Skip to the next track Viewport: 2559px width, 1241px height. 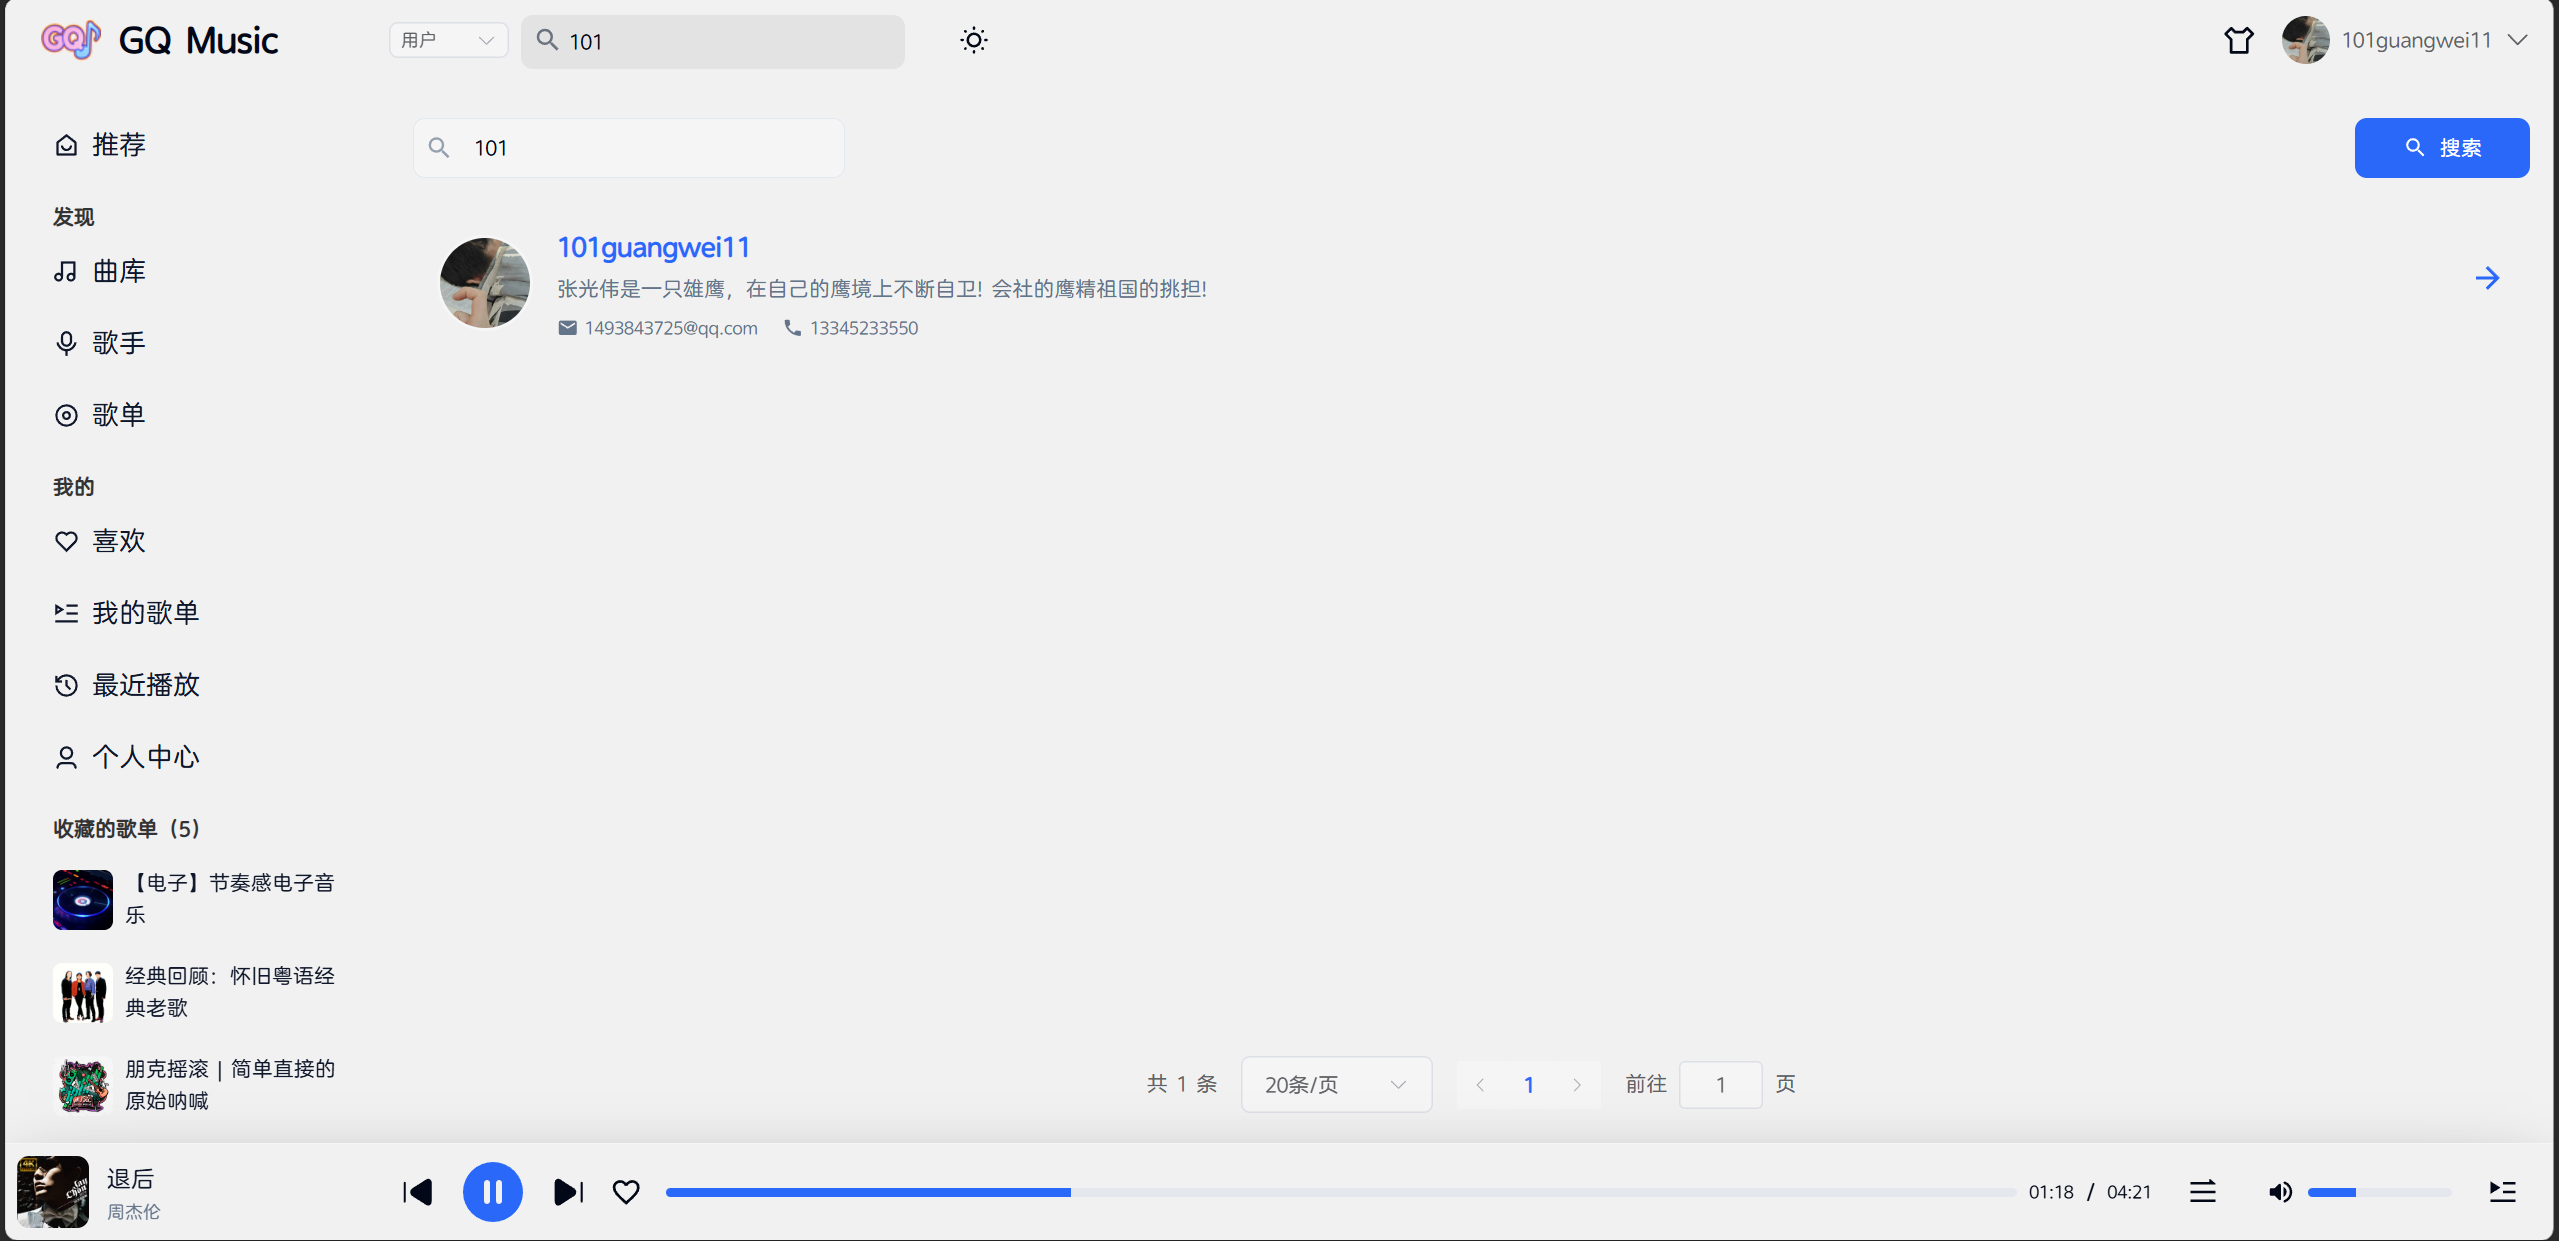568,1191
